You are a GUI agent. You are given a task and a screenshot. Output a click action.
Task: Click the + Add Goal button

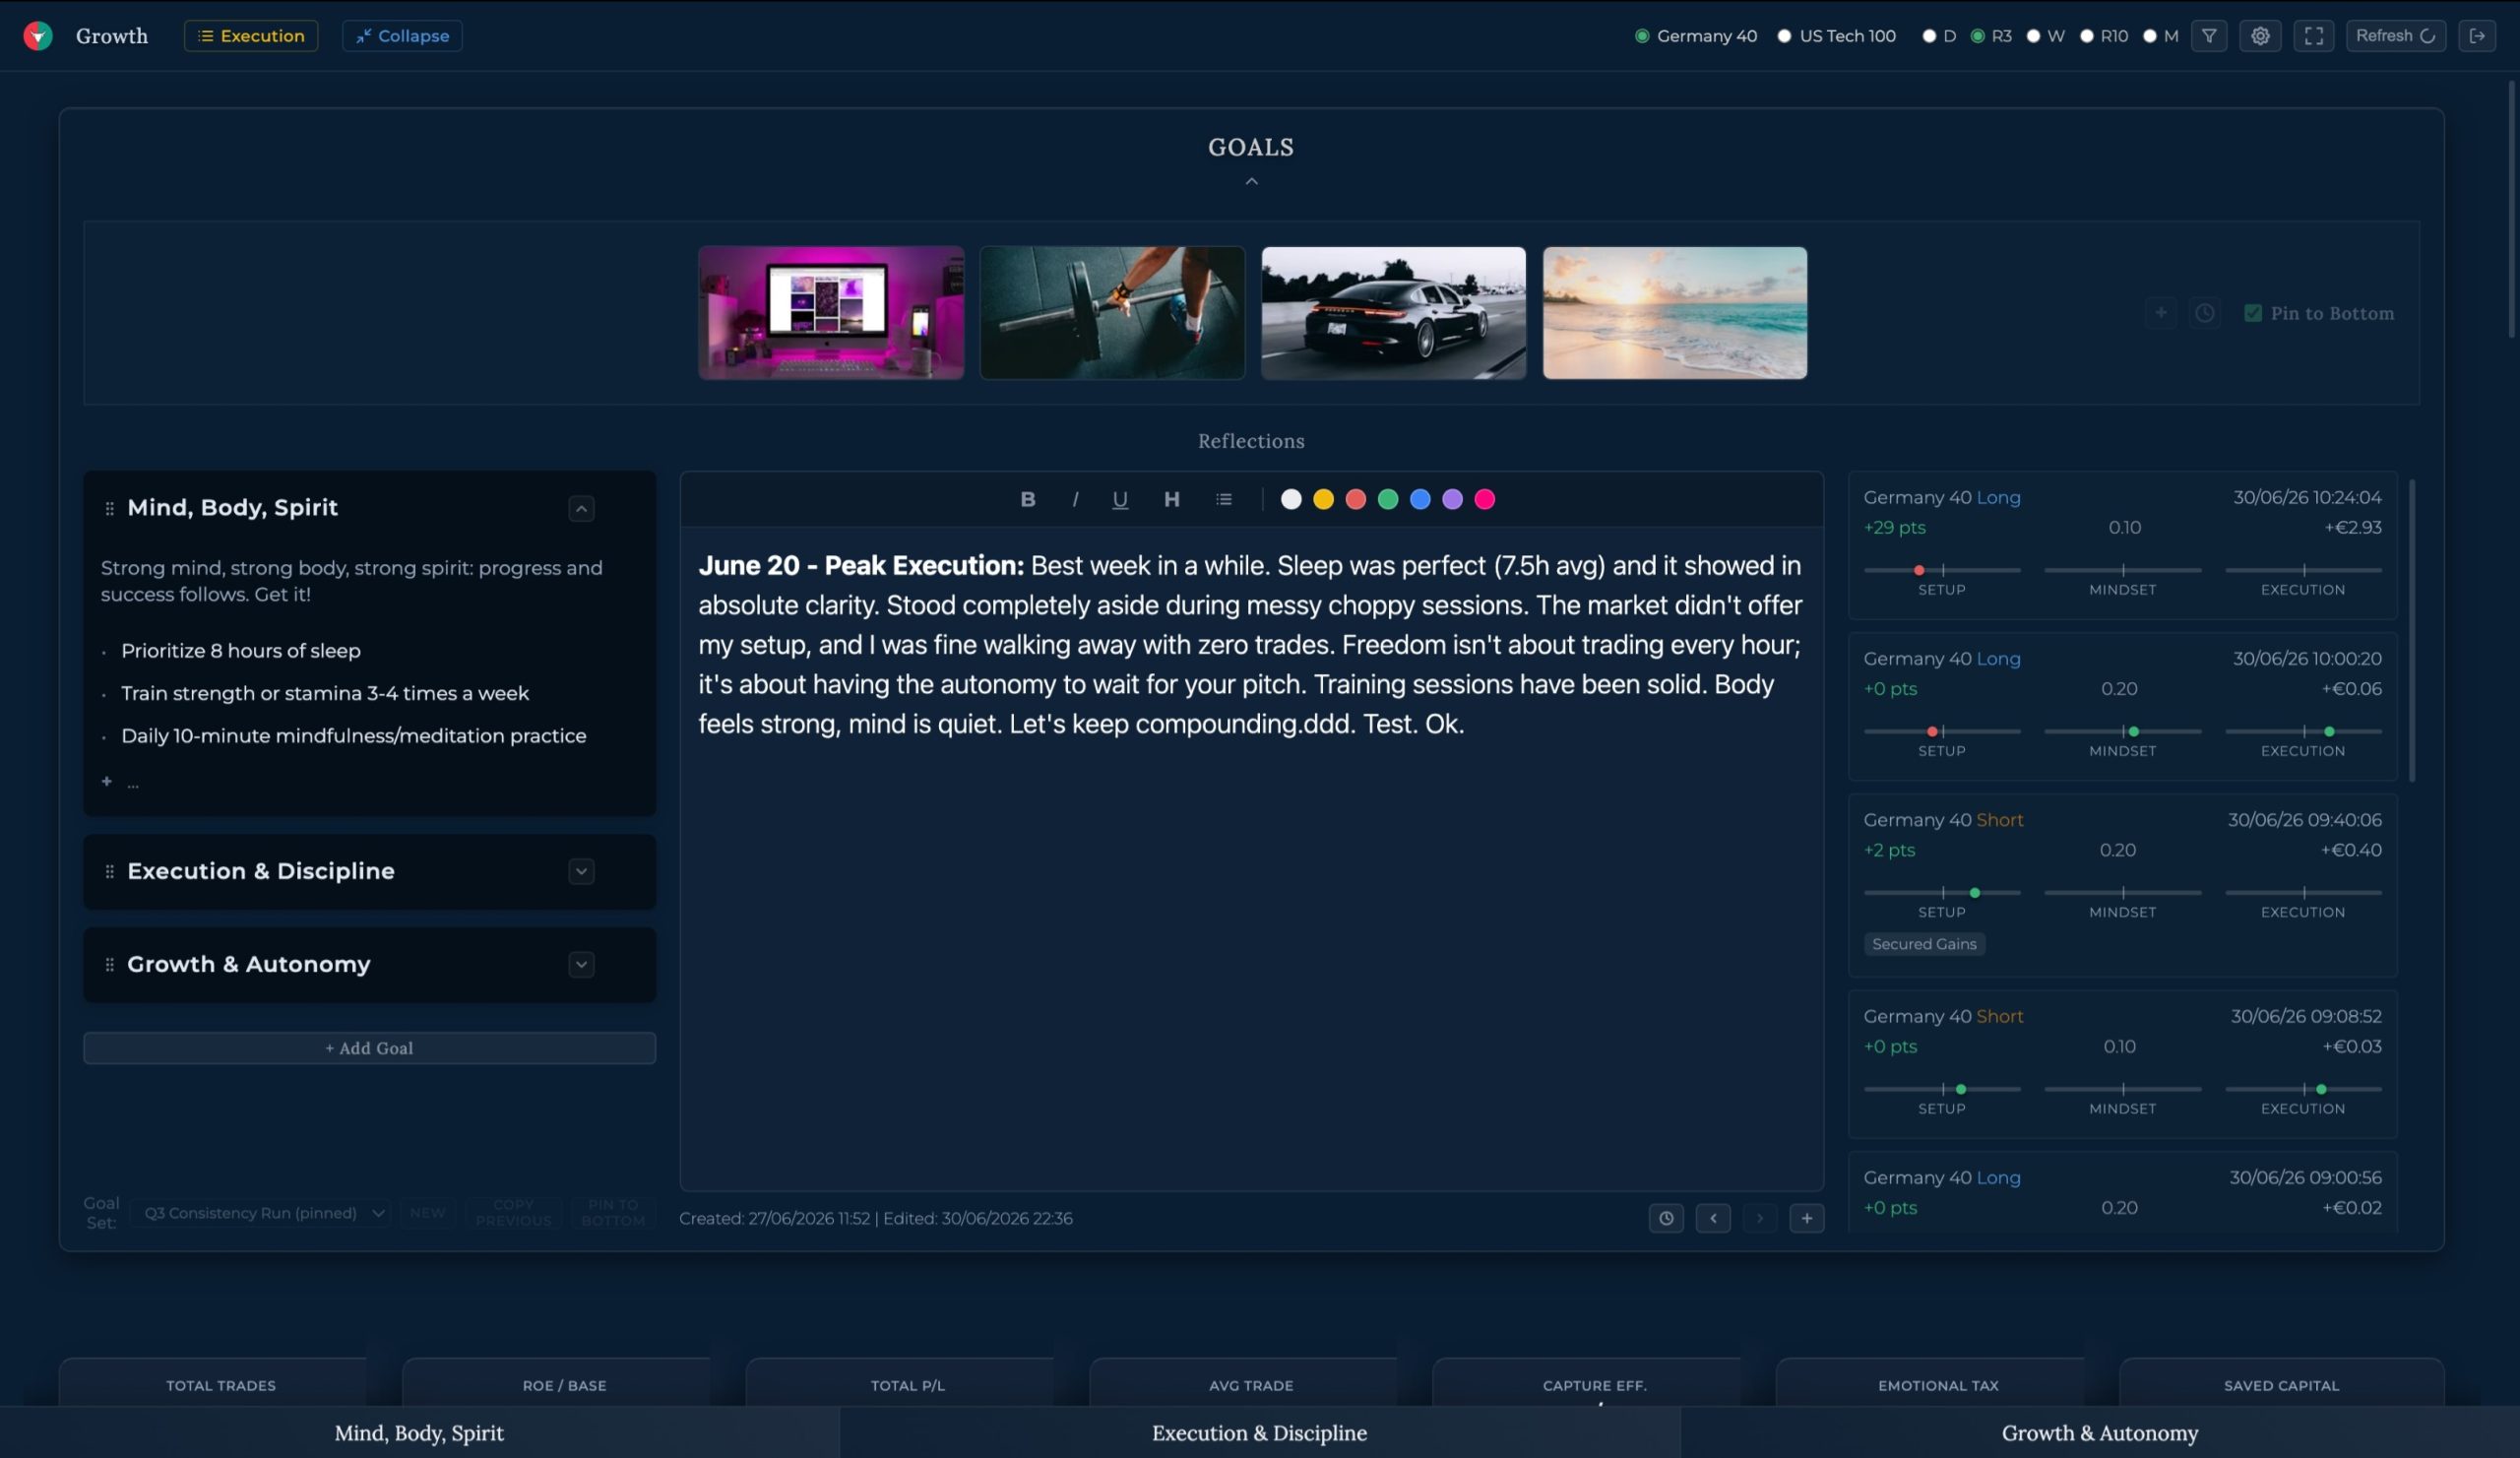(x=369, y=1048)
